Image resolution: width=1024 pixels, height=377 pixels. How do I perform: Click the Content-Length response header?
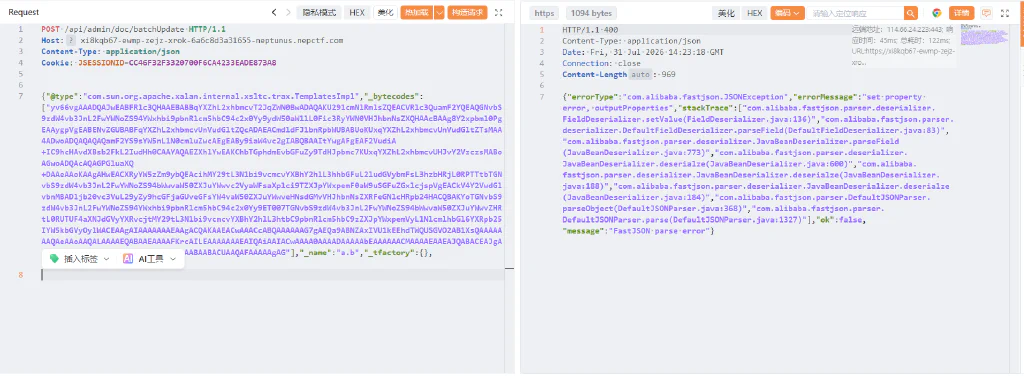(618, 74)
